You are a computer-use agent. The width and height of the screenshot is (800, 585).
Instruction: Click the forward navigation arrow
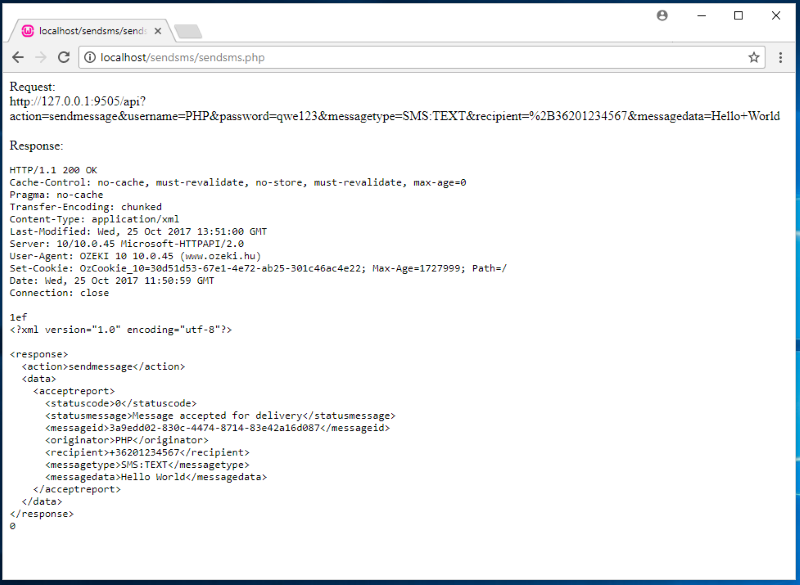tap(40, 57)
